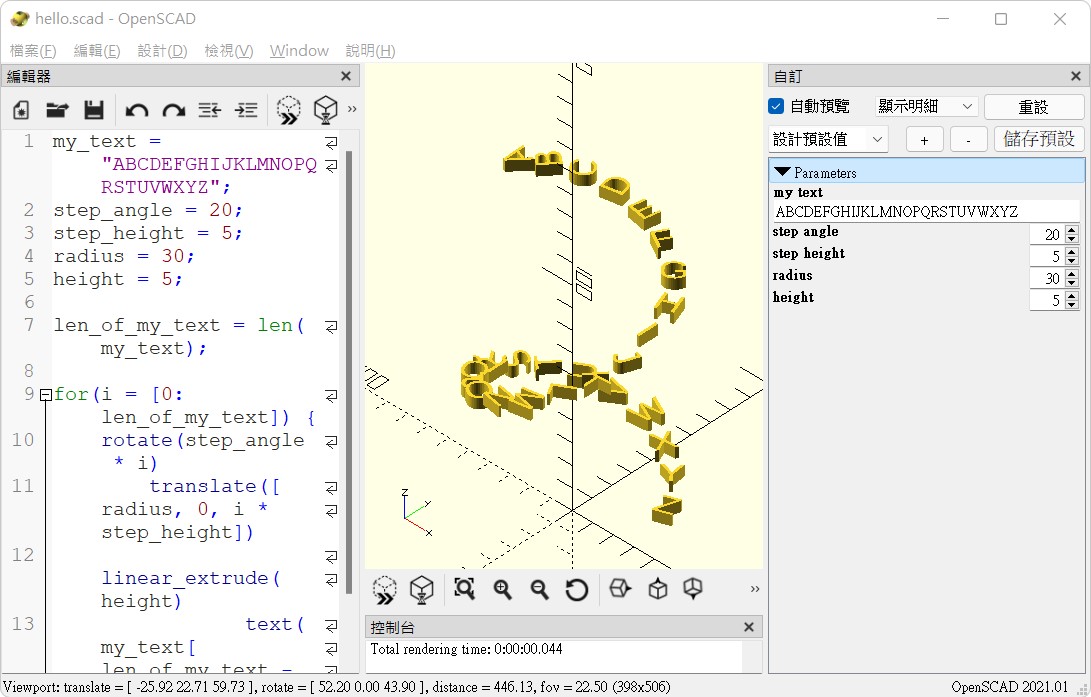
Task: Click the 儲存預設 save preset button
Action: tap(1039, 140)
